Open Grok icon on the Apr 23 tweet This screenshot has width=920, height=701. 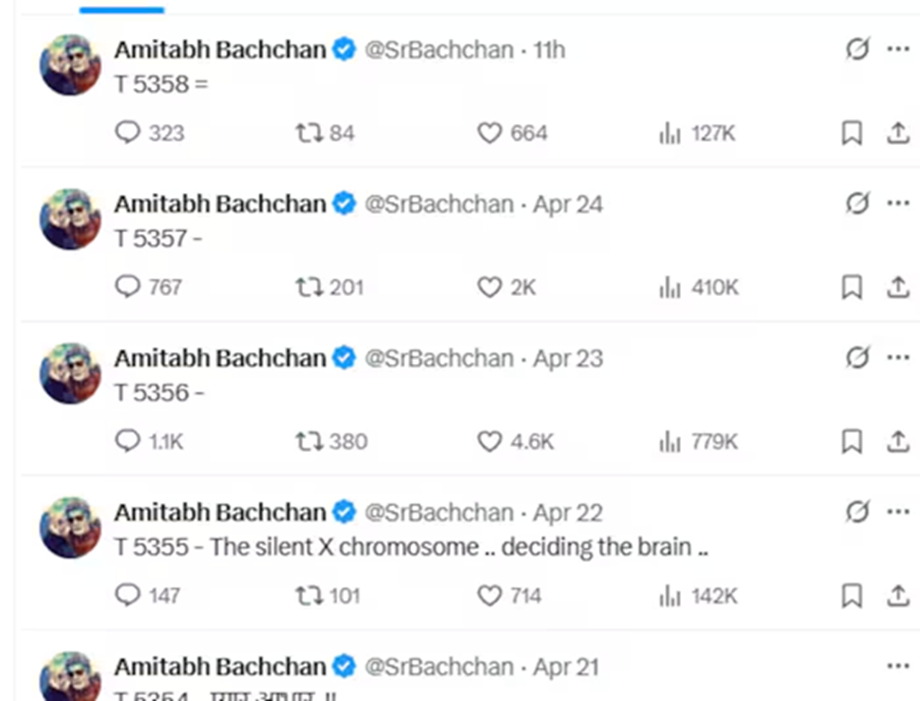tap(857, 358)
